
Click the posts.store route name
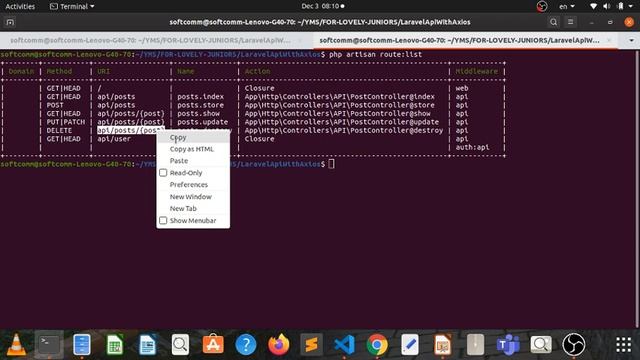point(200,105)
